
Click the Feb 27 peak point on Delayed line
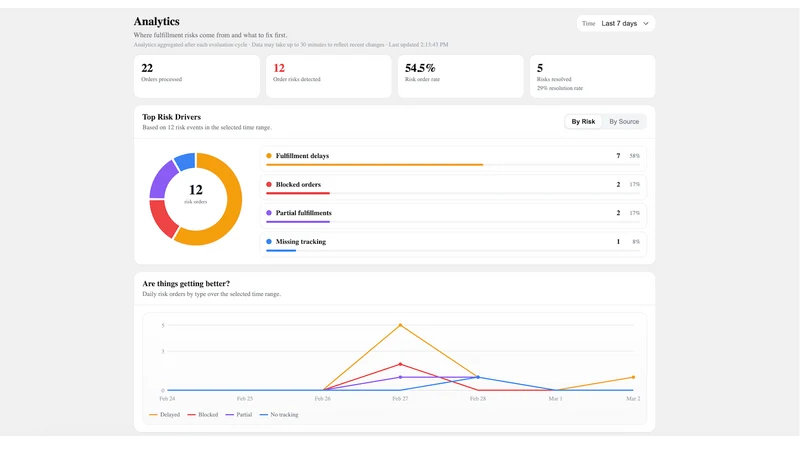pos(400,325)
